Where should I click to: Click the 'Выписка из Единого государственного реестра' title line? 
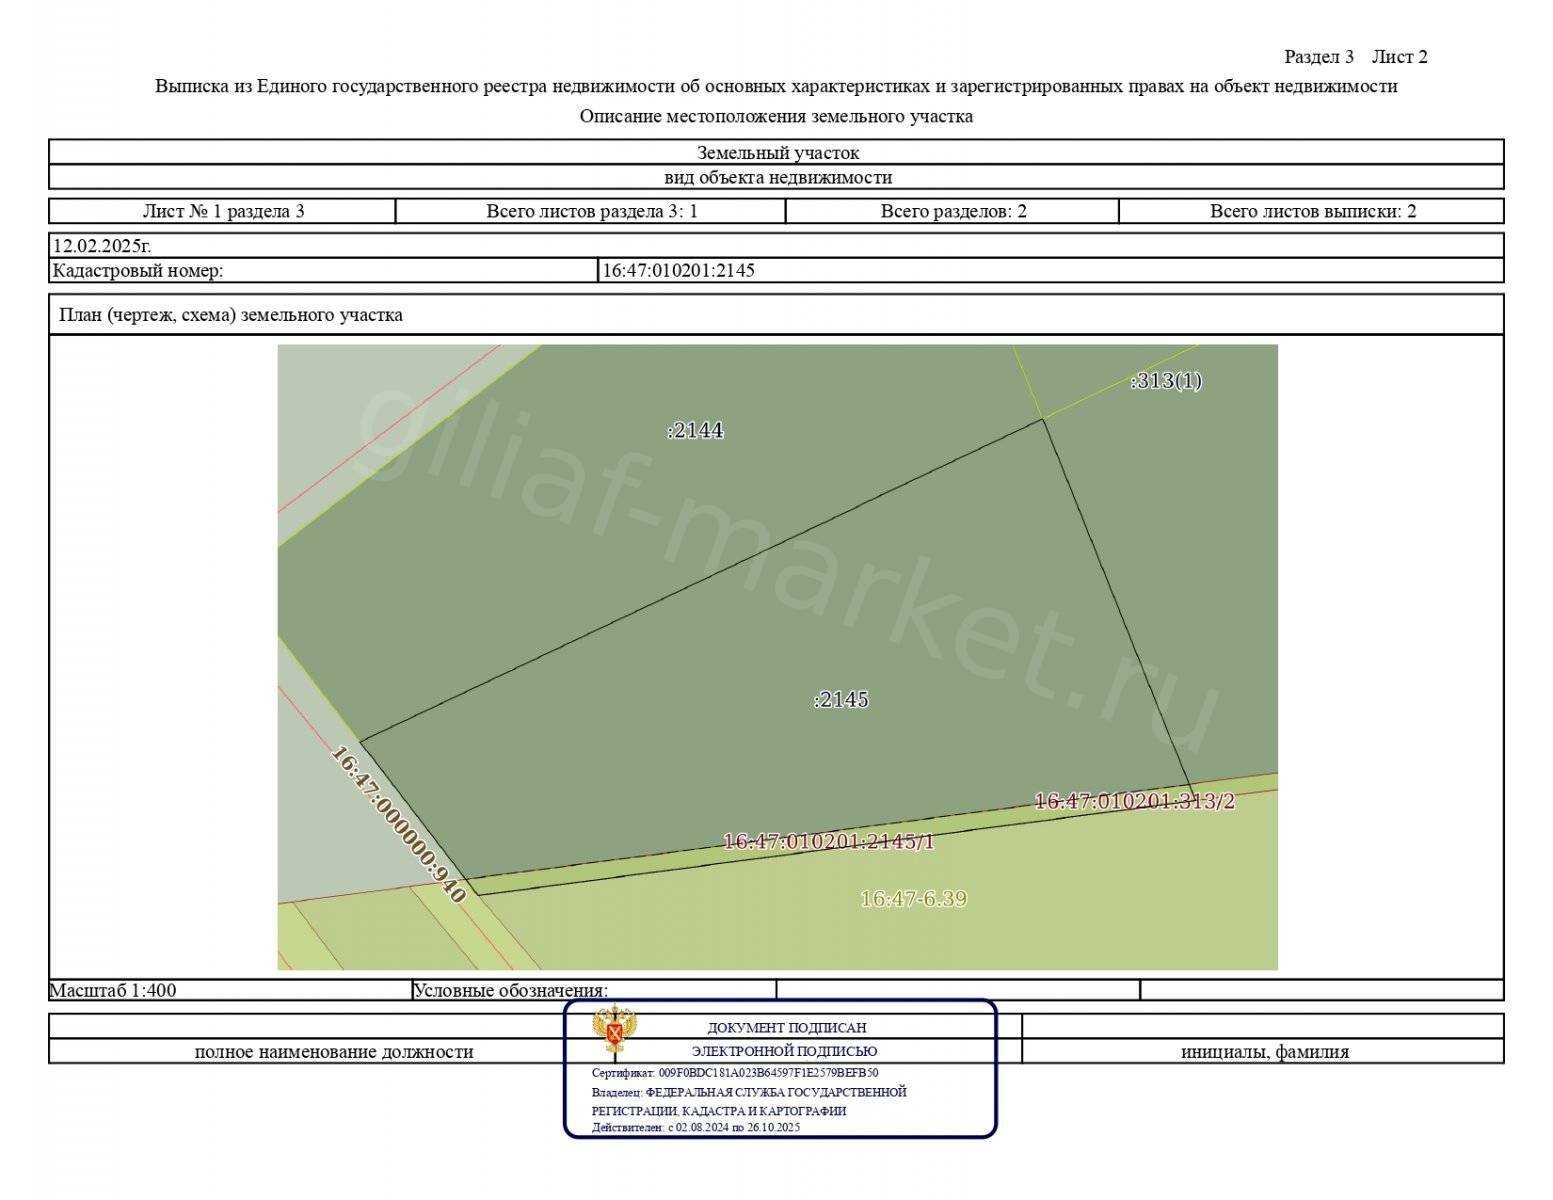click(776, 86)
